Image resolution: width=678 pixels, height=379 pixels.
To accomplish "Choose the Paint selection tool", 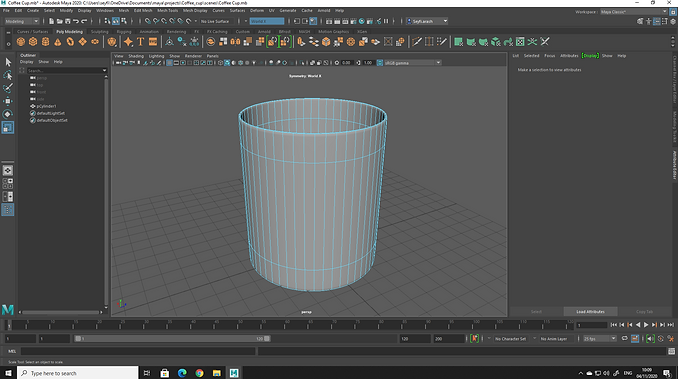I will click(x=8, y=88).
